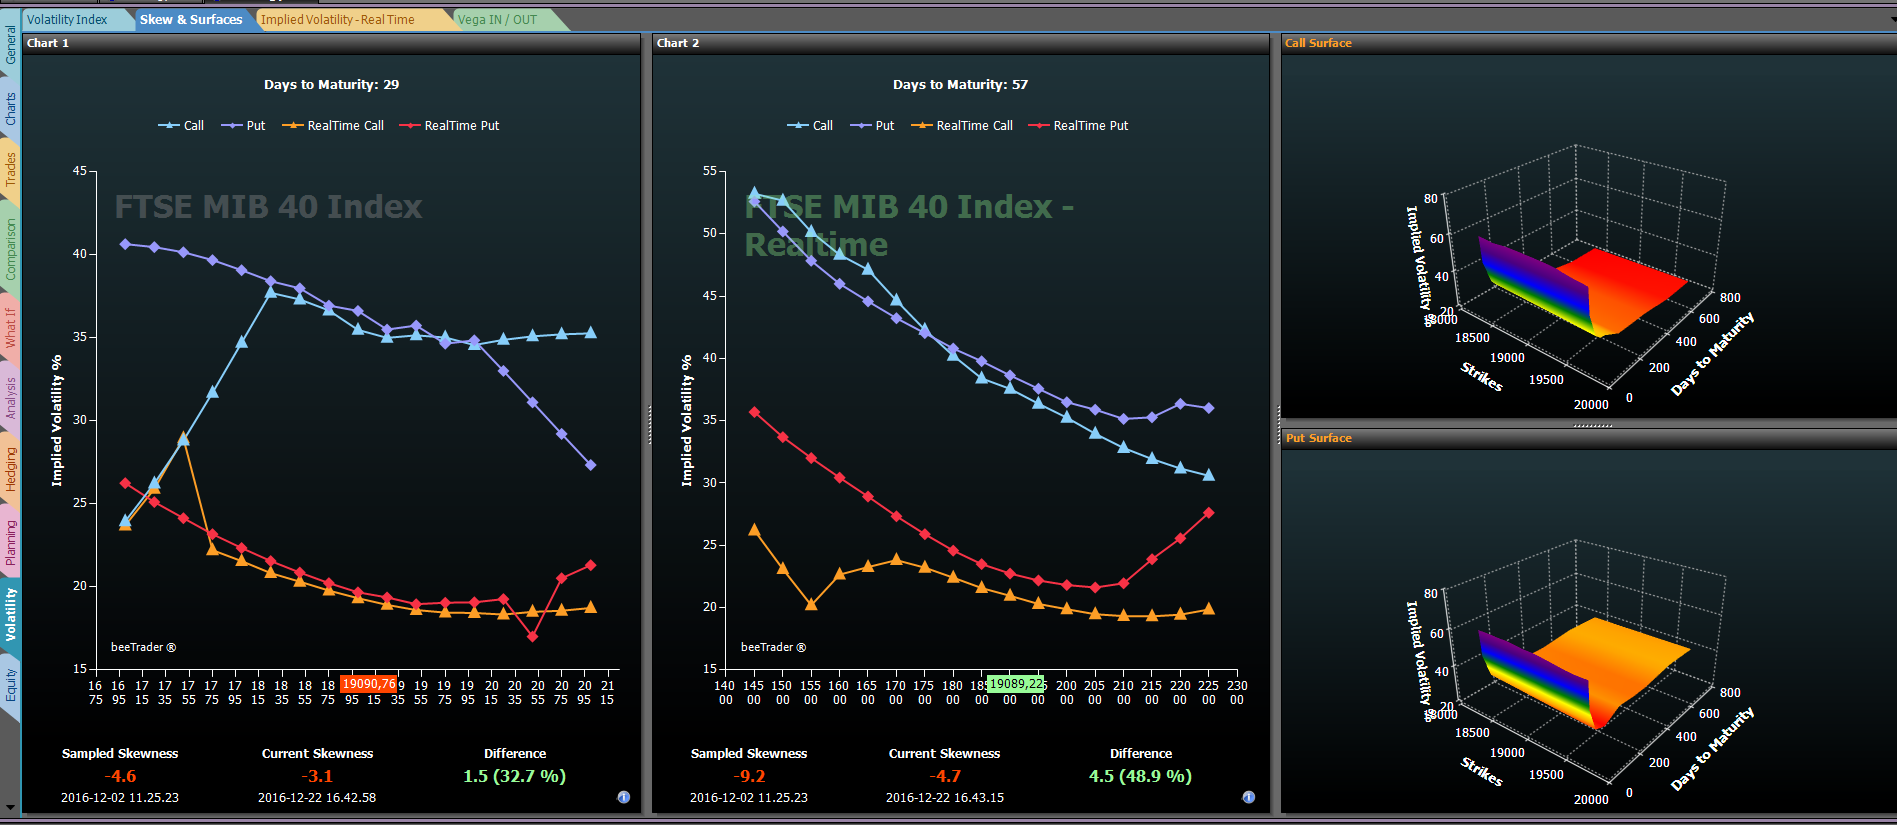
Task: Open the Trades side tab
Action: pos(10,170)
